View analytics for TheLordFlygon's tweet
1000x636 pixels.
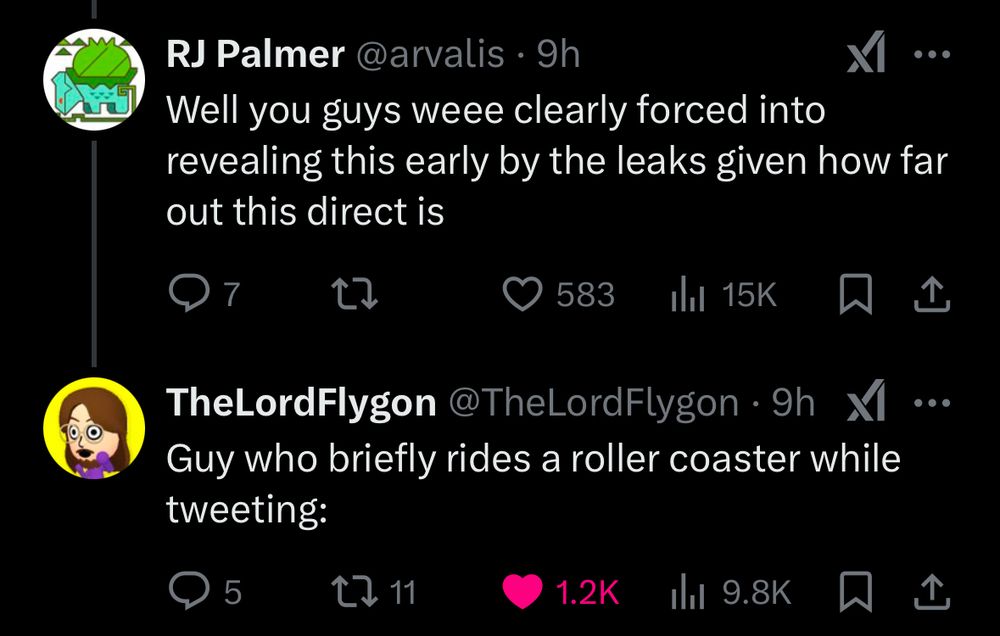click(x=684, y=592)
